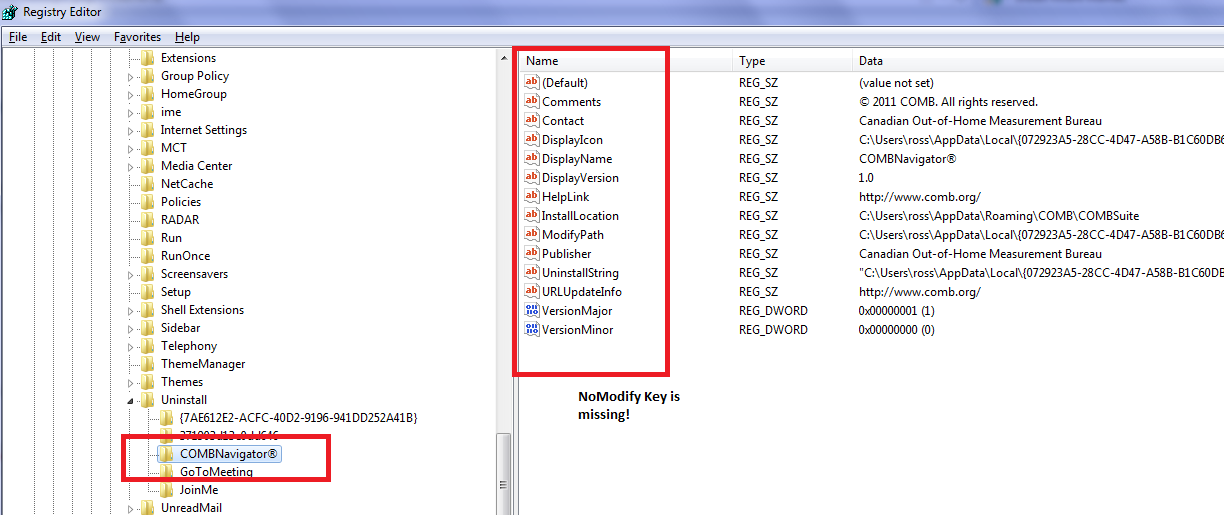Select the Run registry key
The height and width of the screenshot is (515, 1224).
pos(171,238)
